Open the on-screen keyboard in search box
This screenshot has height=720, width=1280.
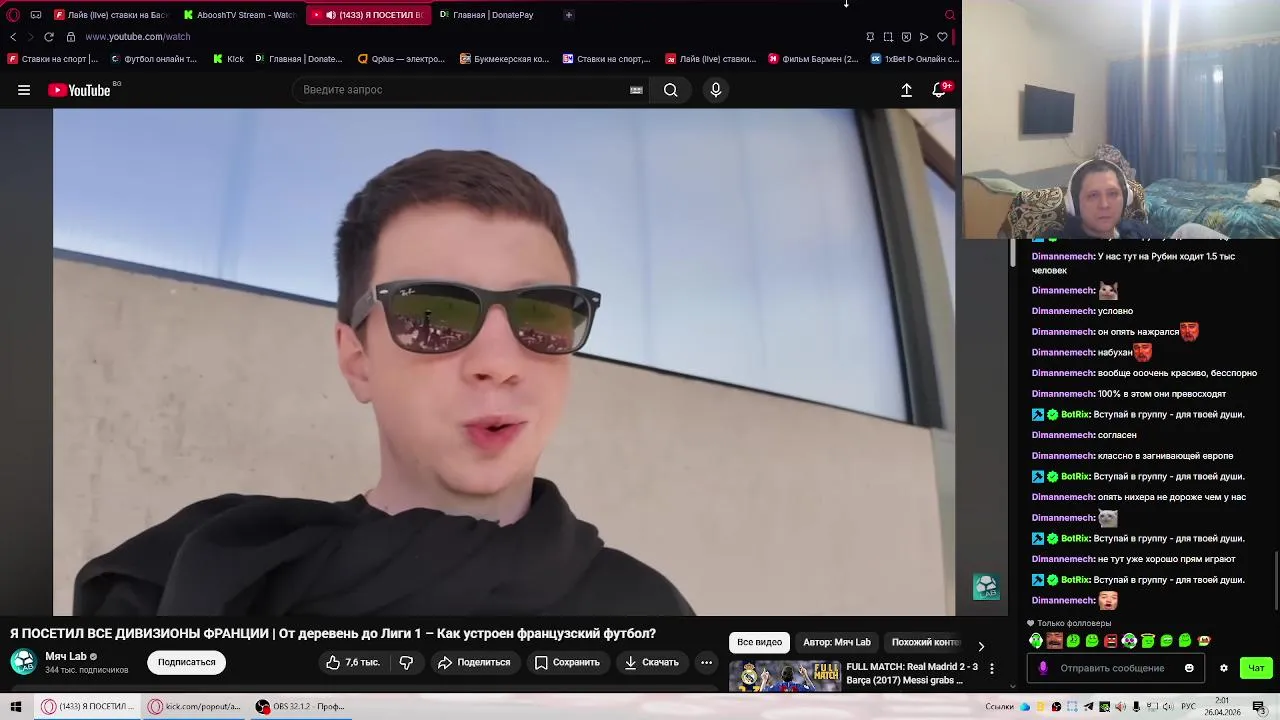pyautogui.click(x=636, y=90)
